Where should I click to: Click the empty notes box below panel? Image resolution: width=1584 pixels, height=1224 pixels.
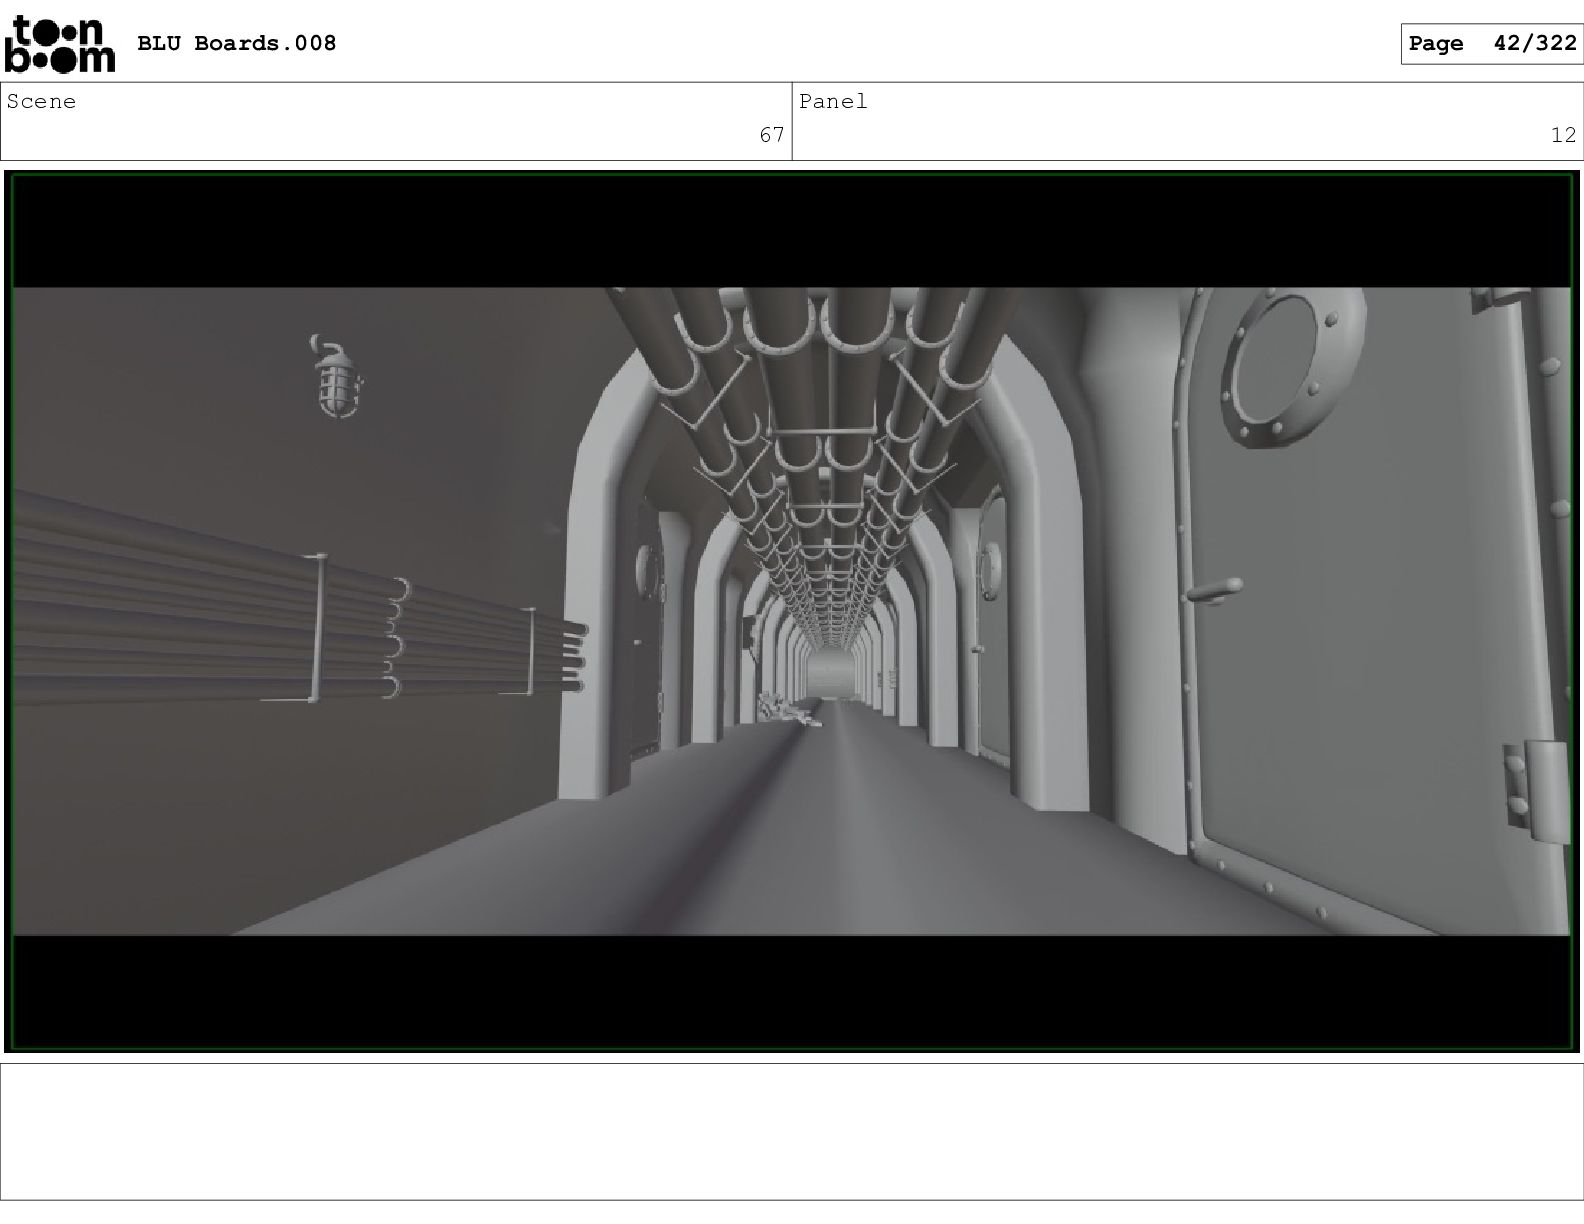(792, 1131)
